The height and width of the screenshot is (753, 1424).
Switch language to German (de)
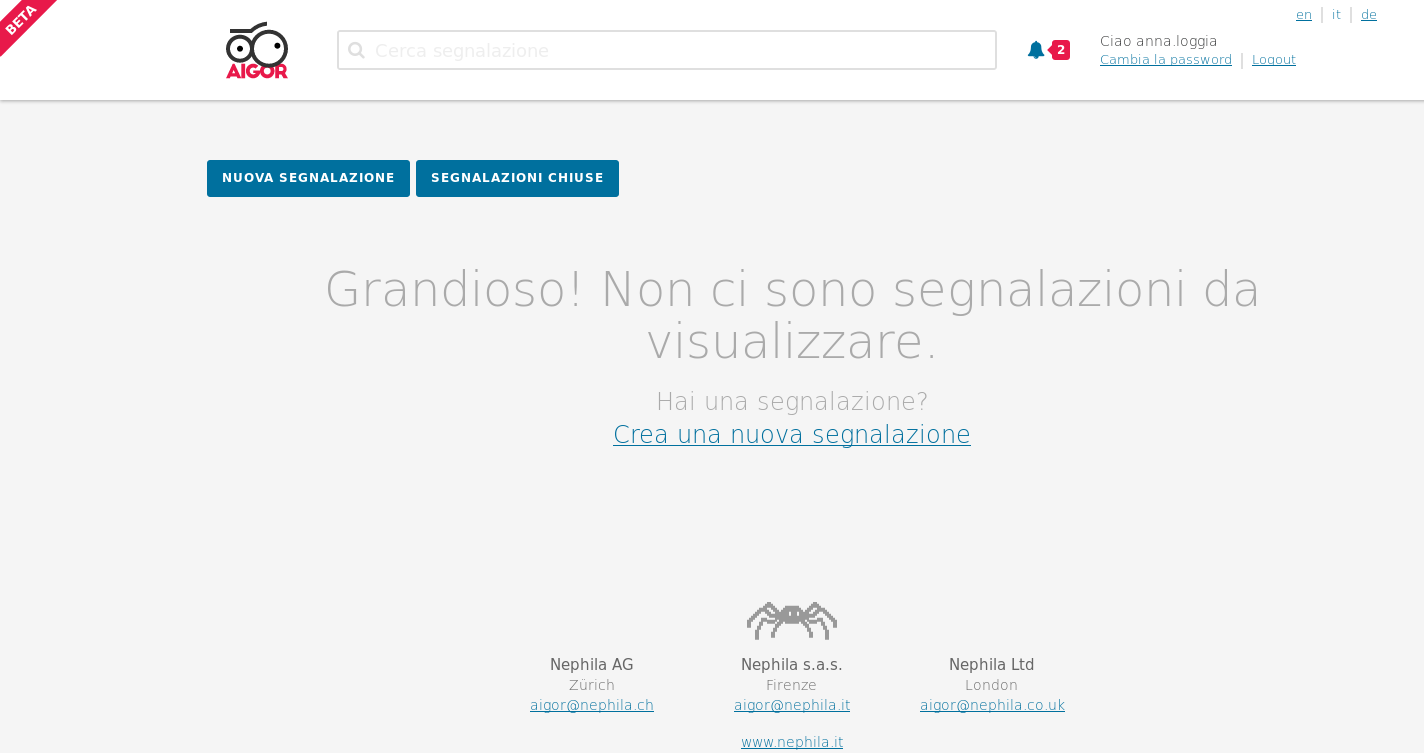point(1369,15)
